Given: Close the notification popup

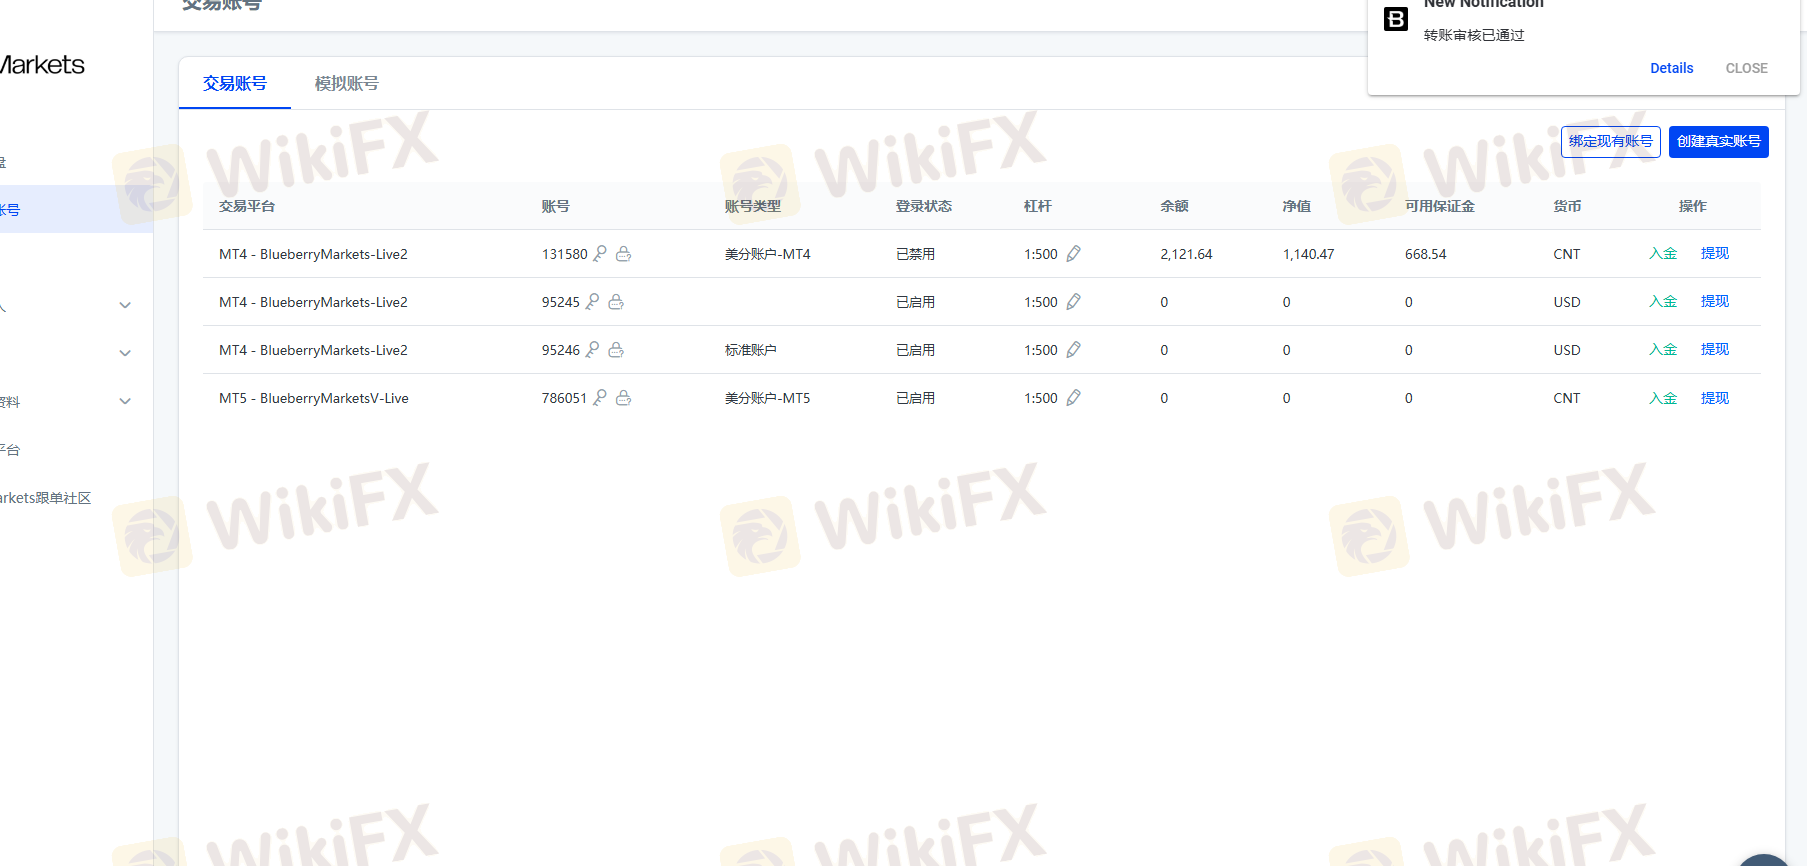Looking at the screenshot, I should pyautogui.click(x=1747, y=68).
